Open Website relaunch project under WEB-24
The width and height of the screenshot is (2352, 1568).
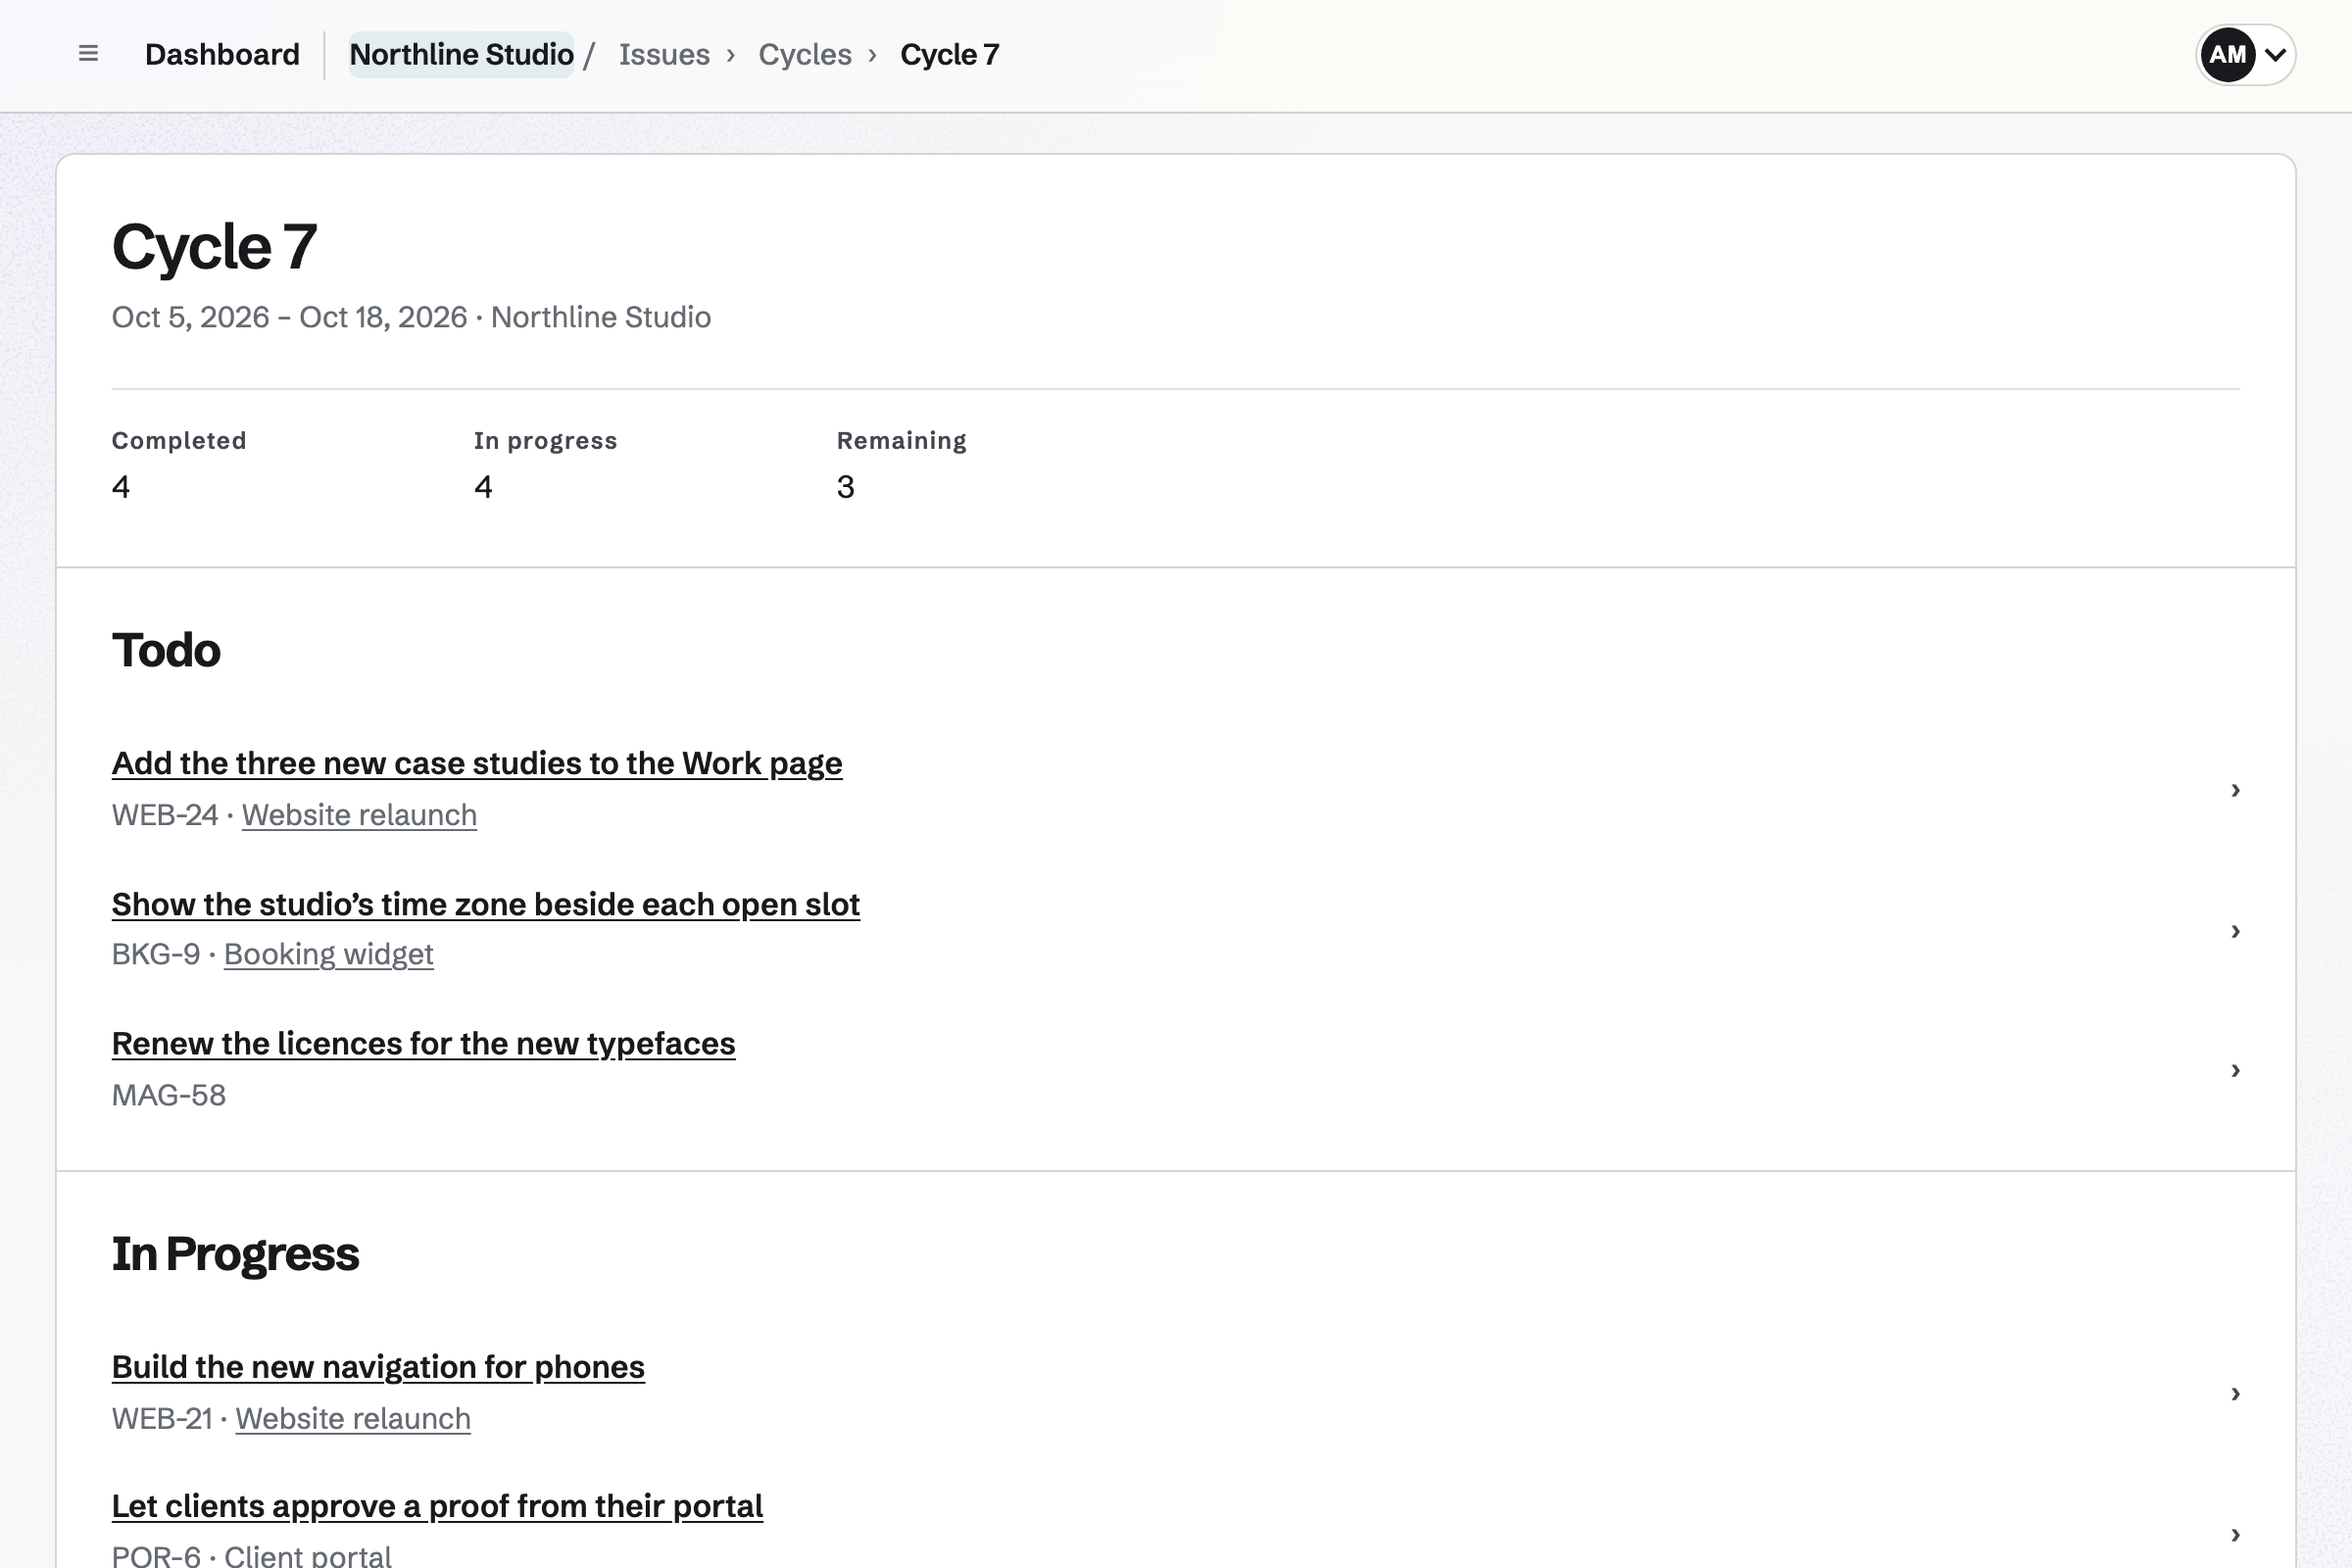tap(359, 815)
